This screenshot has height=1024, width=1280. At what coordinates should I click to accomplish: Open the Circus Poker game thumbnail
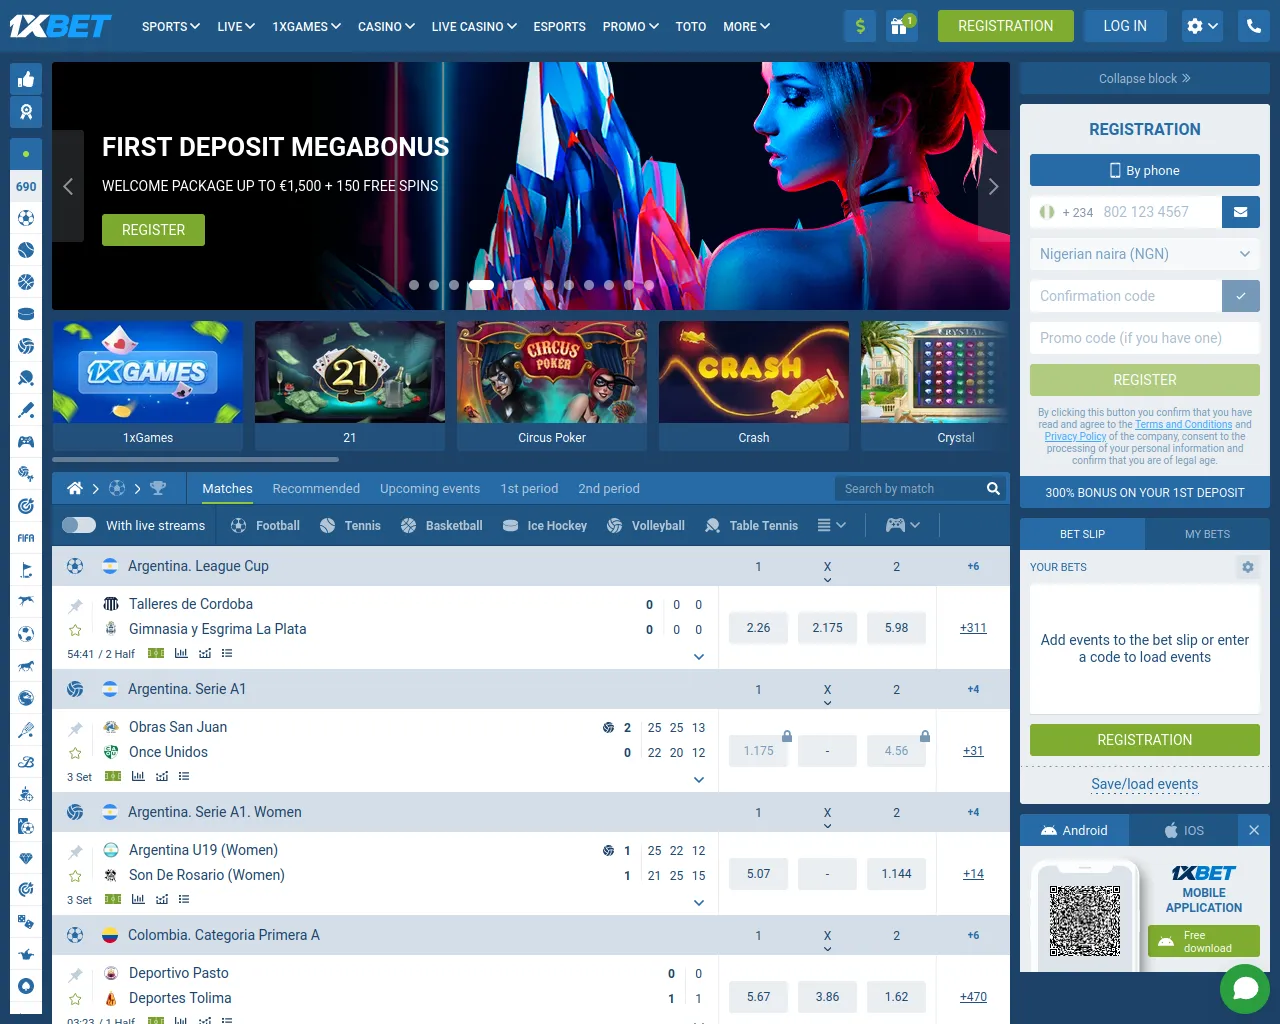click(x=552, y=385)
